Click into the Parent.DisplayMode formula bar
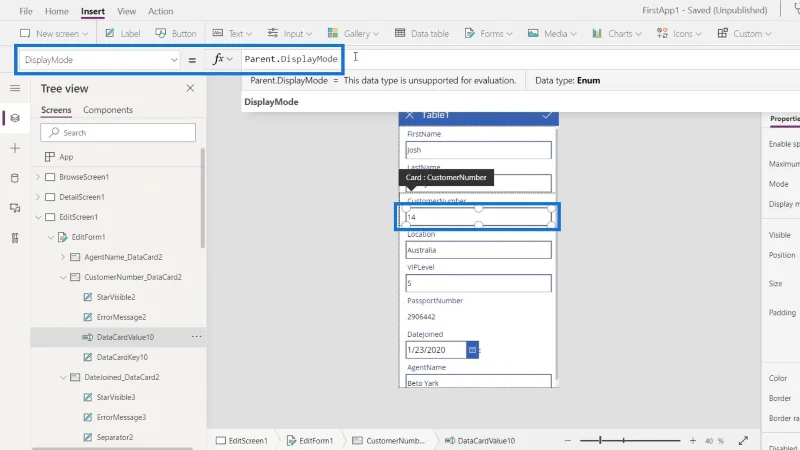This screenshot has width=800, height=450. coord(291,59)
